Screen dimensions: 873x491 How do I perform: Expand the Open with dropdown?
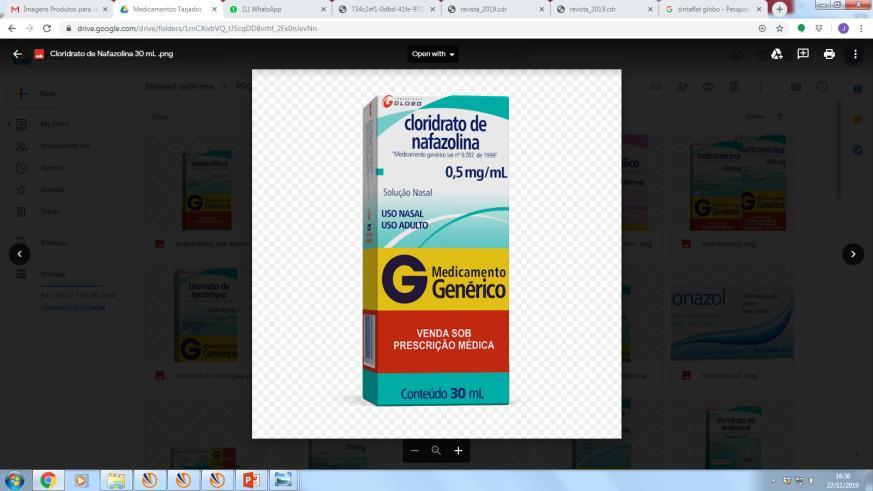pyautogui.click(x=433, y=54)
